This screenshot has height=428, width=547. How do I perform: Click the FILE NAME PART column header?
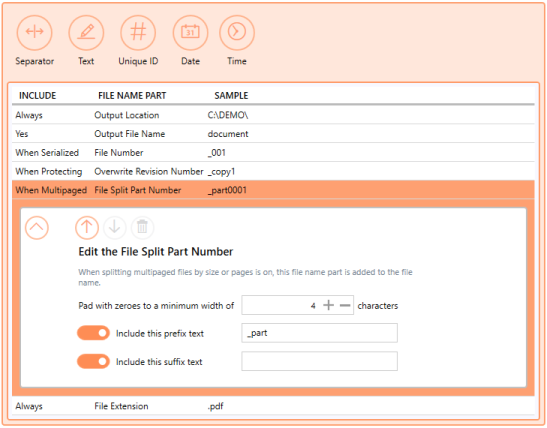[132, 96]
